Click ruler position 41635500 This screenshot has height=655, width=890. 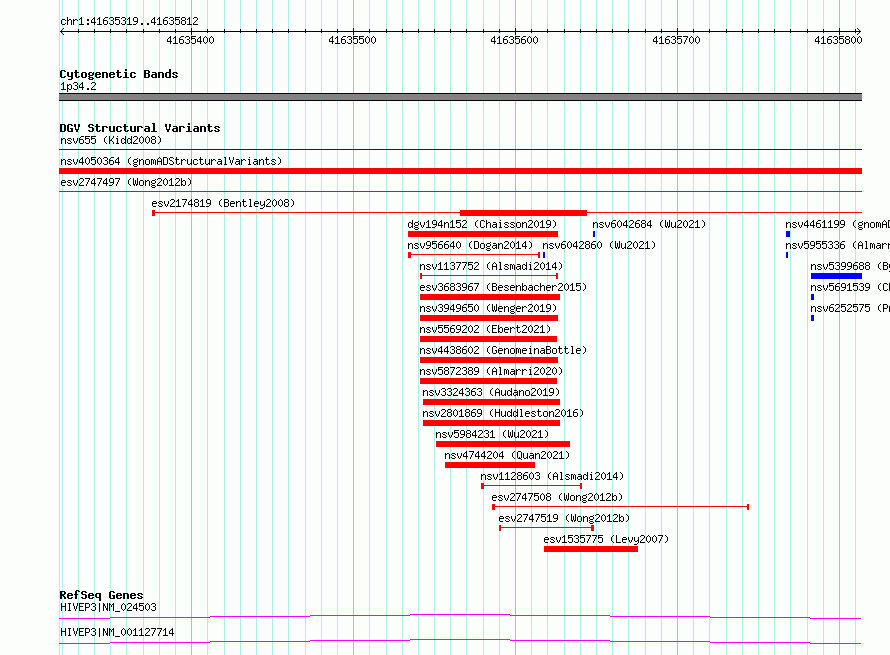click(352, 40)
